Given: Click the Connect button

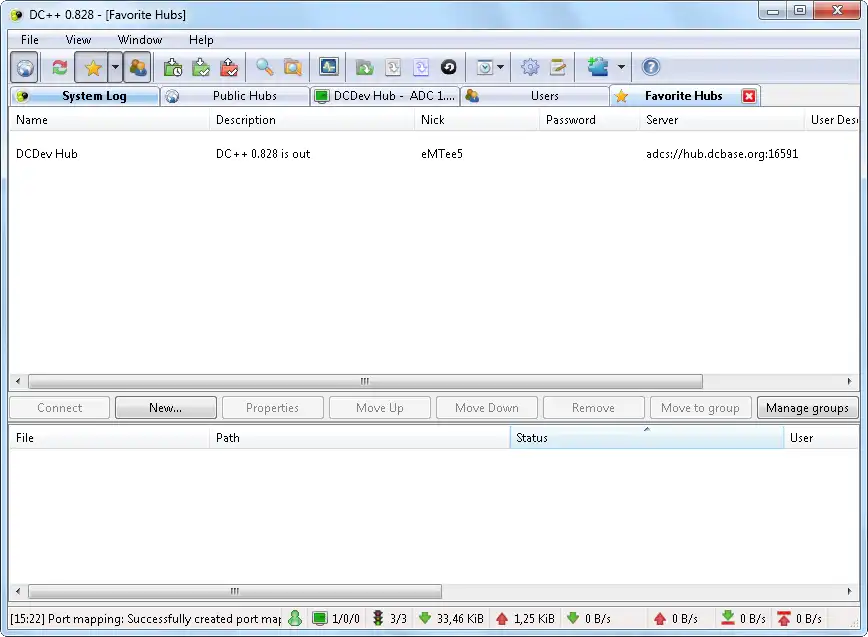Looking at the screenshot, I should click(x=59, y=408).
